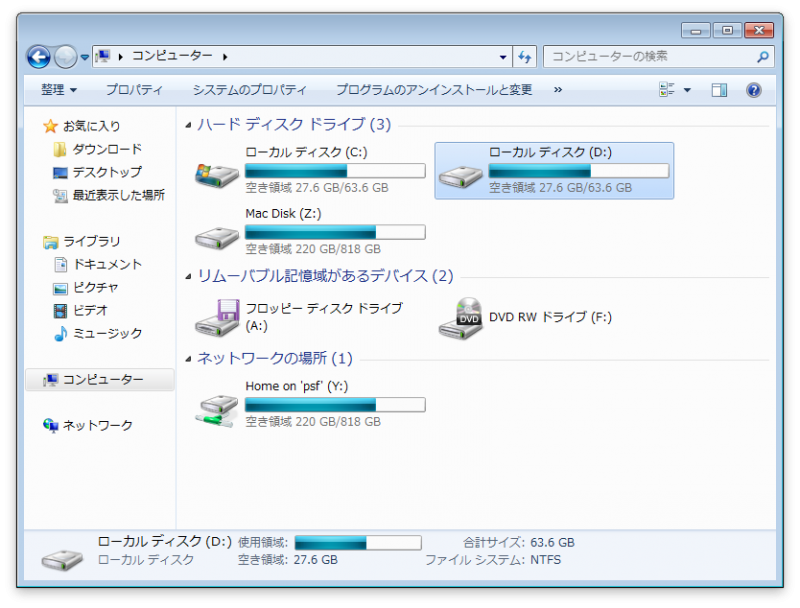Click the Mac Disk (Z:) drive icon

click(x=217, y=237)
